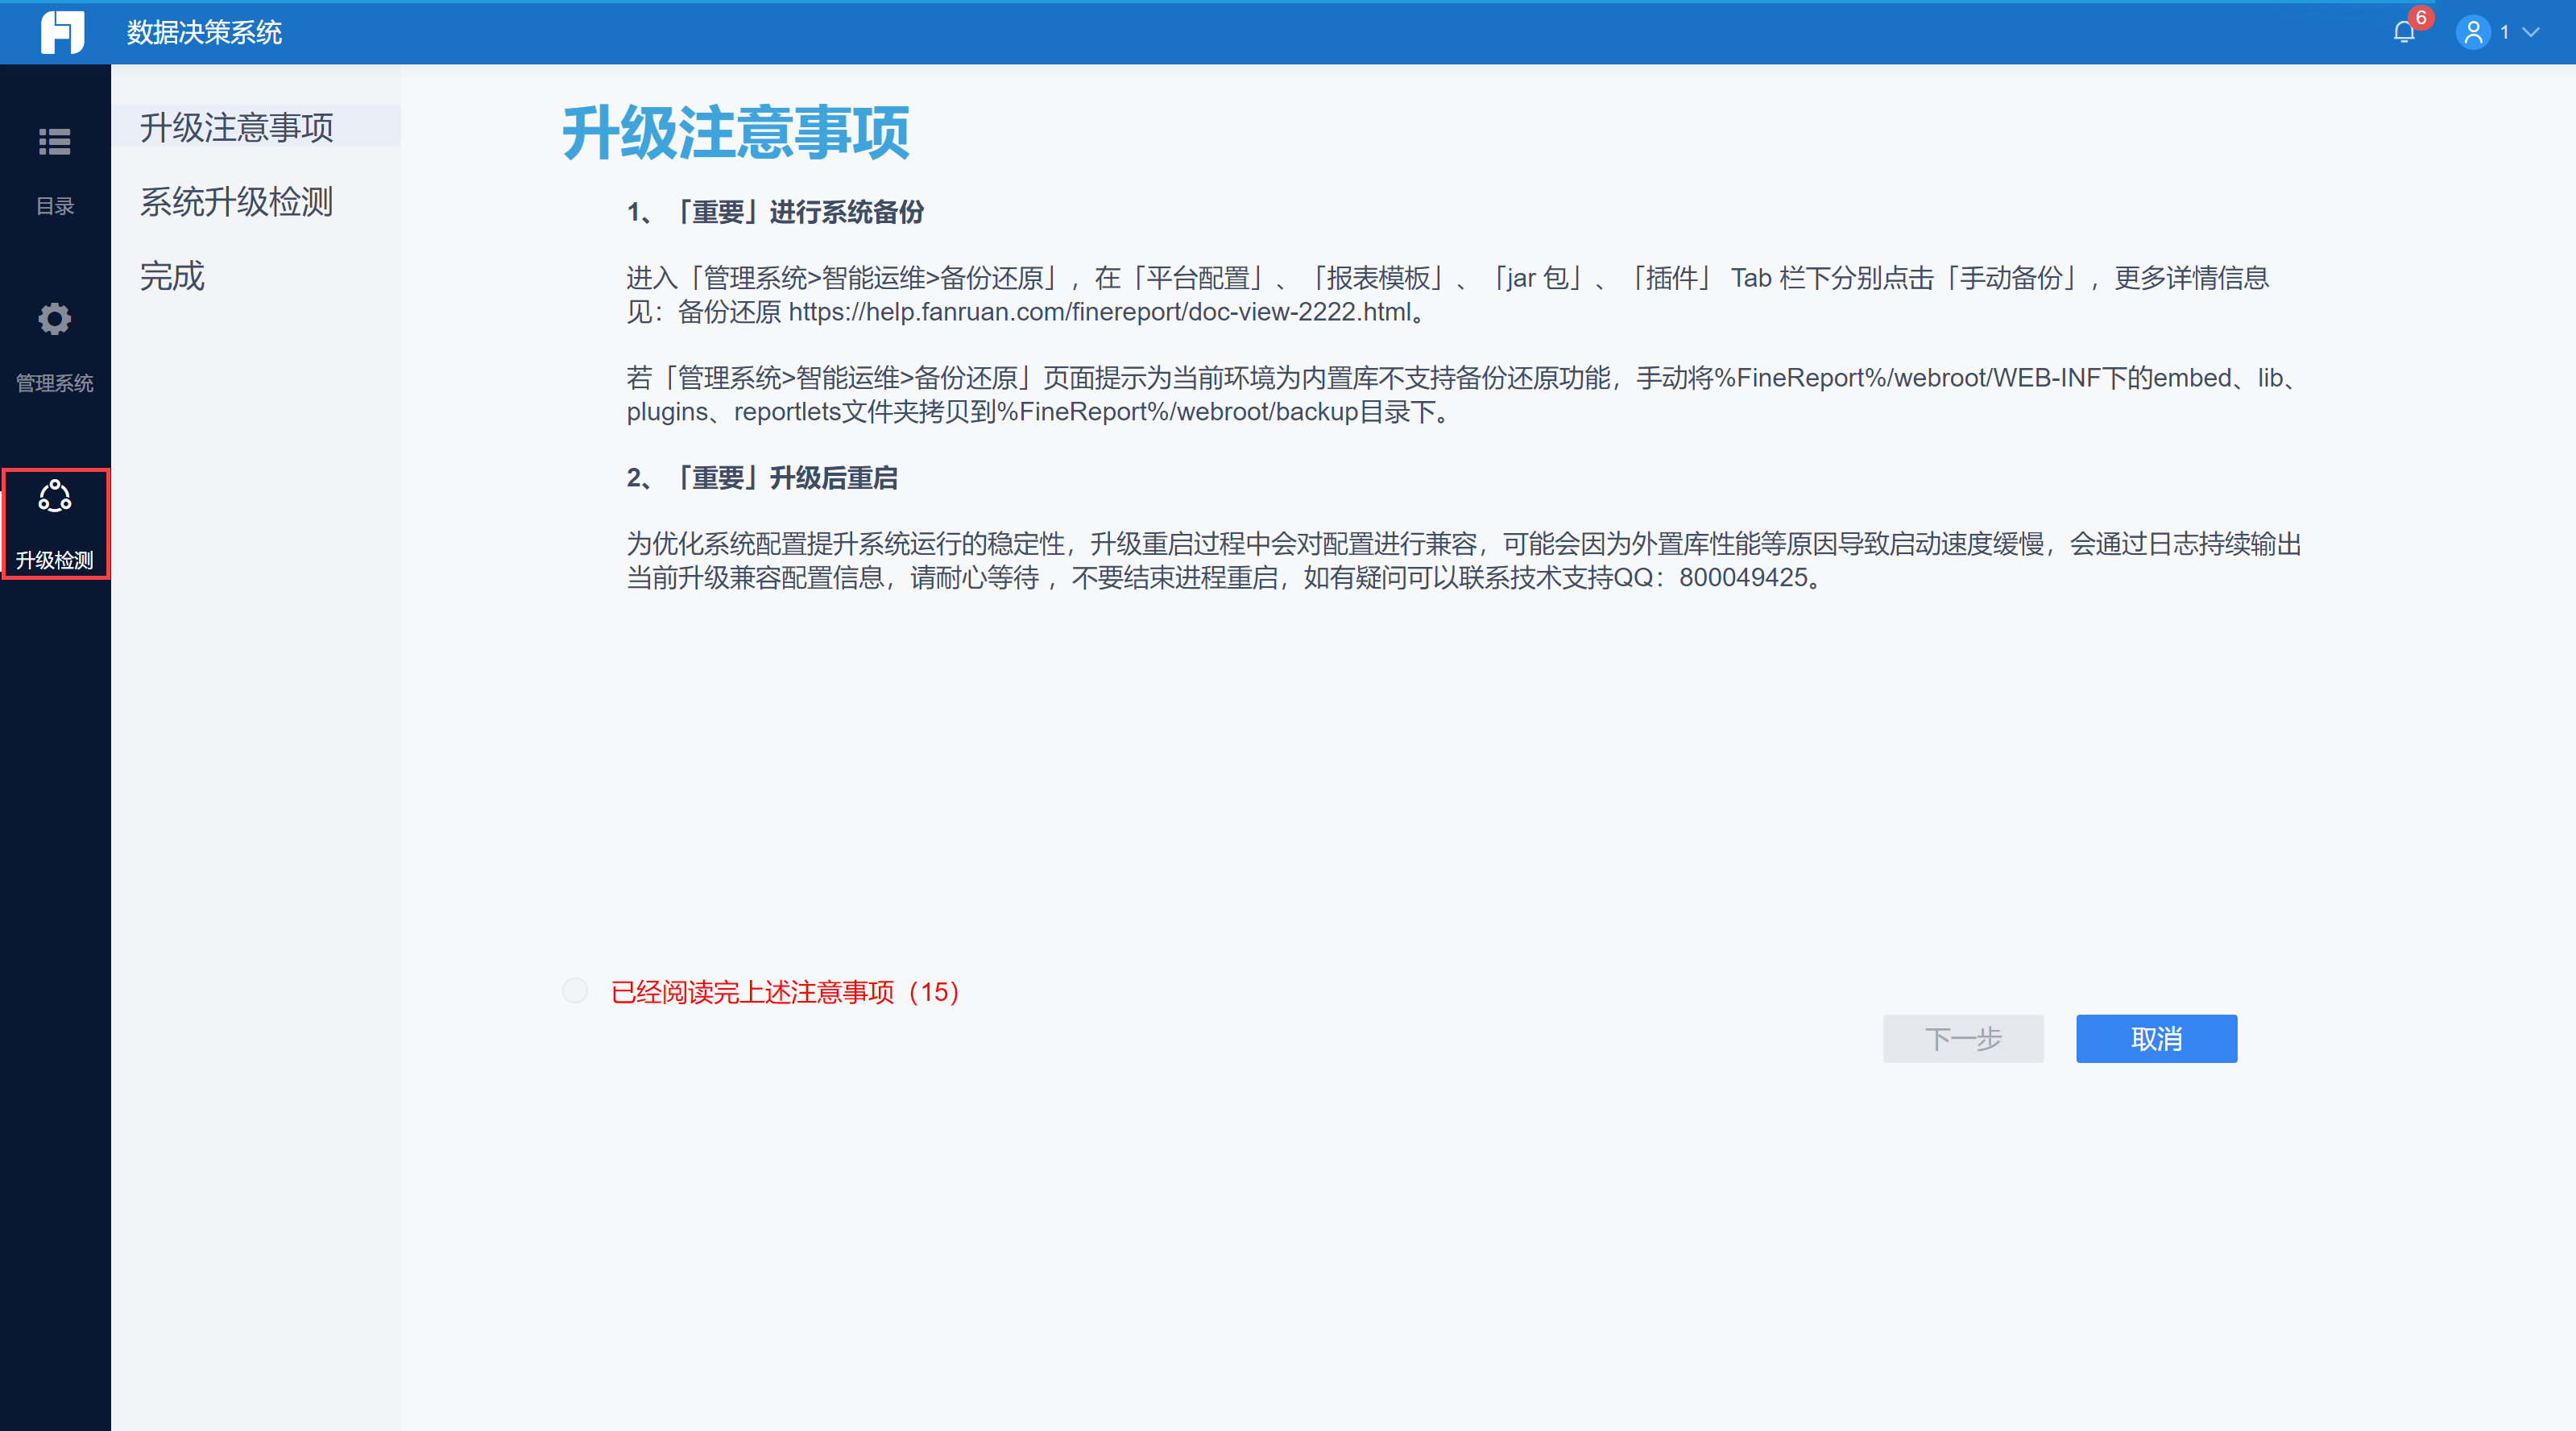Click the 管理系统 label in sidebar
The image size is (2576, 1431).
(x=55, y=383)
